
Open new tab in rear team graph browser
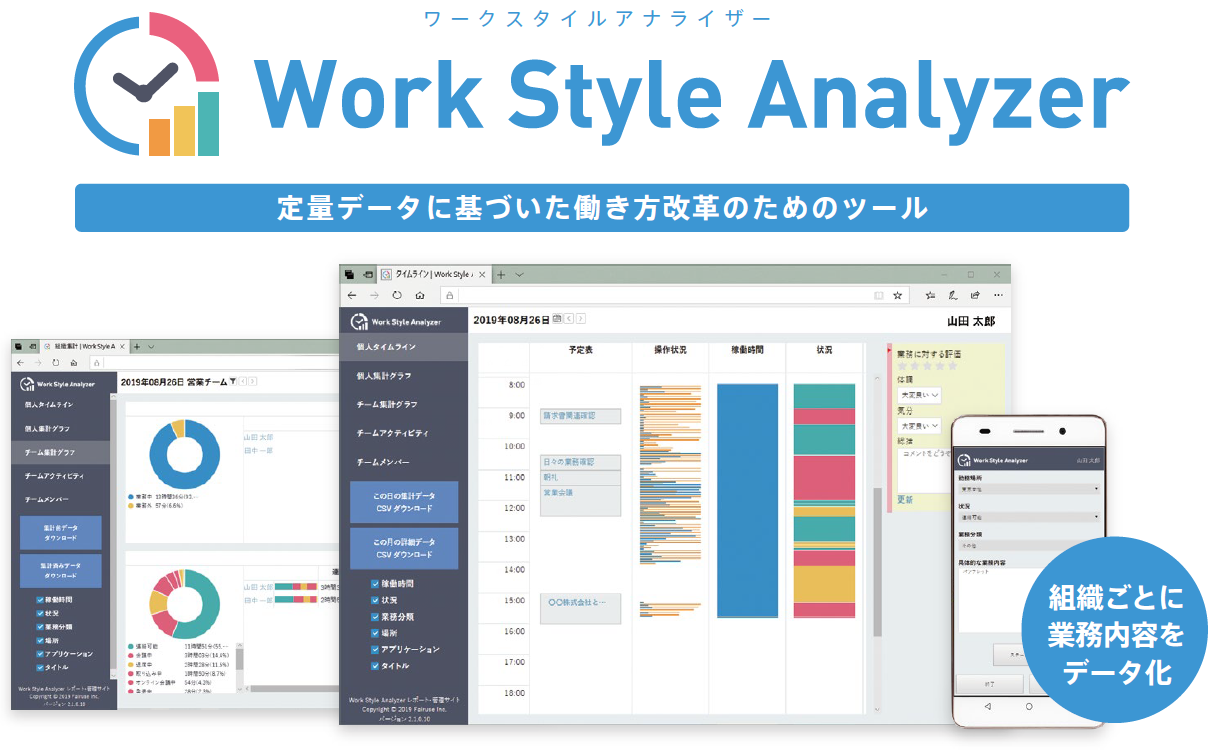point(137,346)
